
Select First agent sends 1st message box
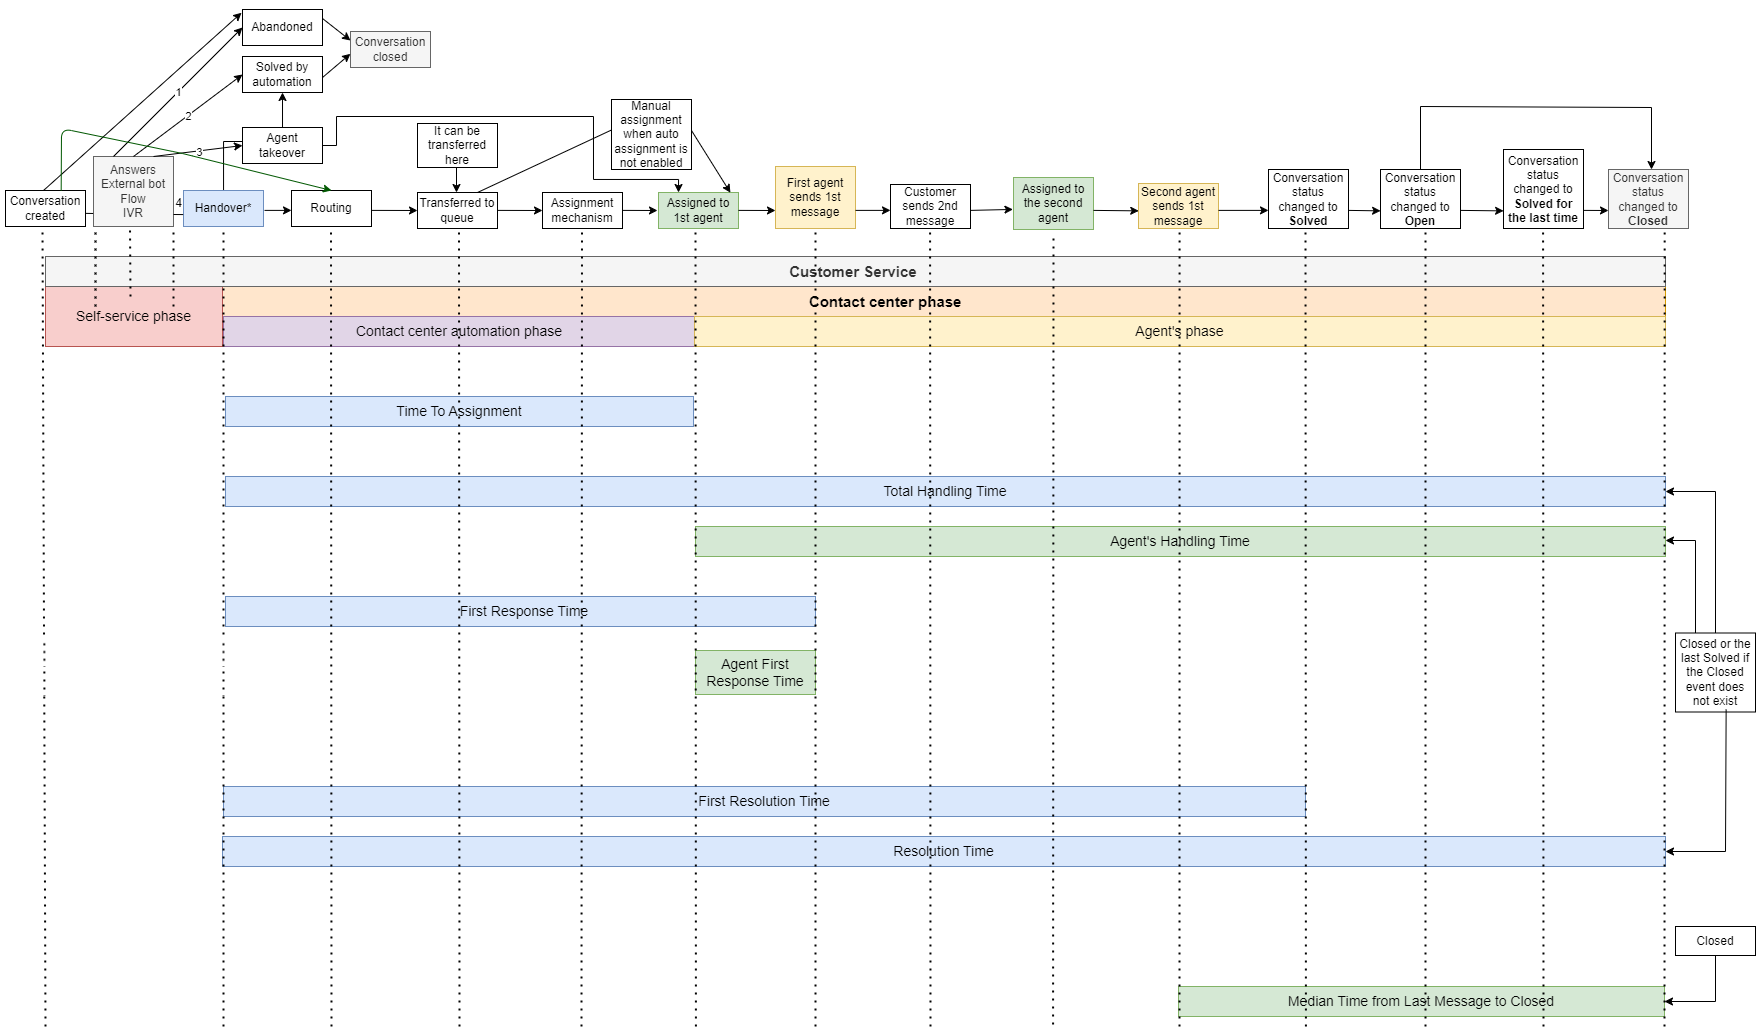[815, 197]
